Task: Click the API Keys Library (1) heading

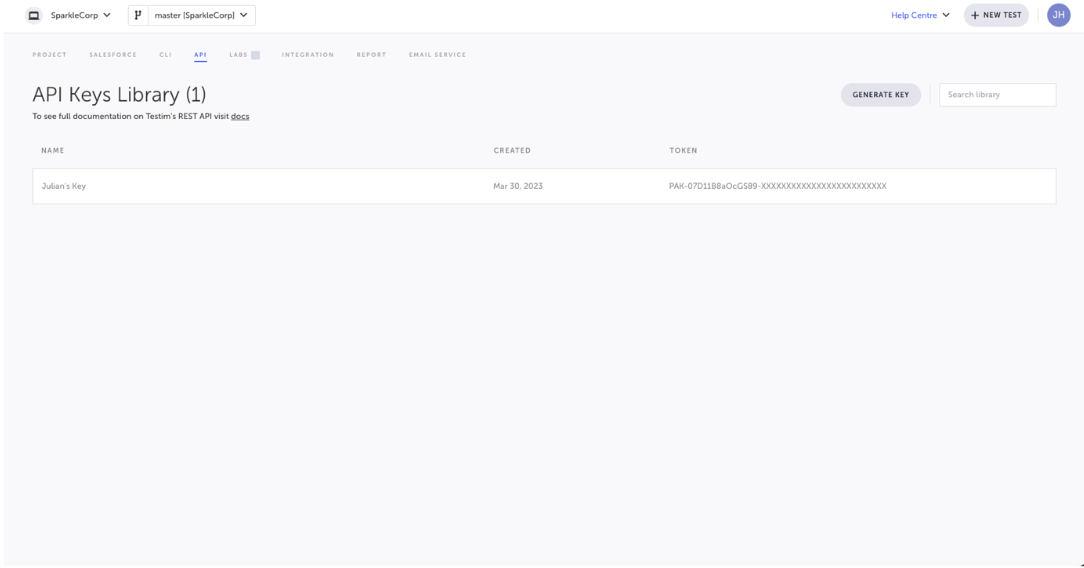Action: [x=119, y=95]
